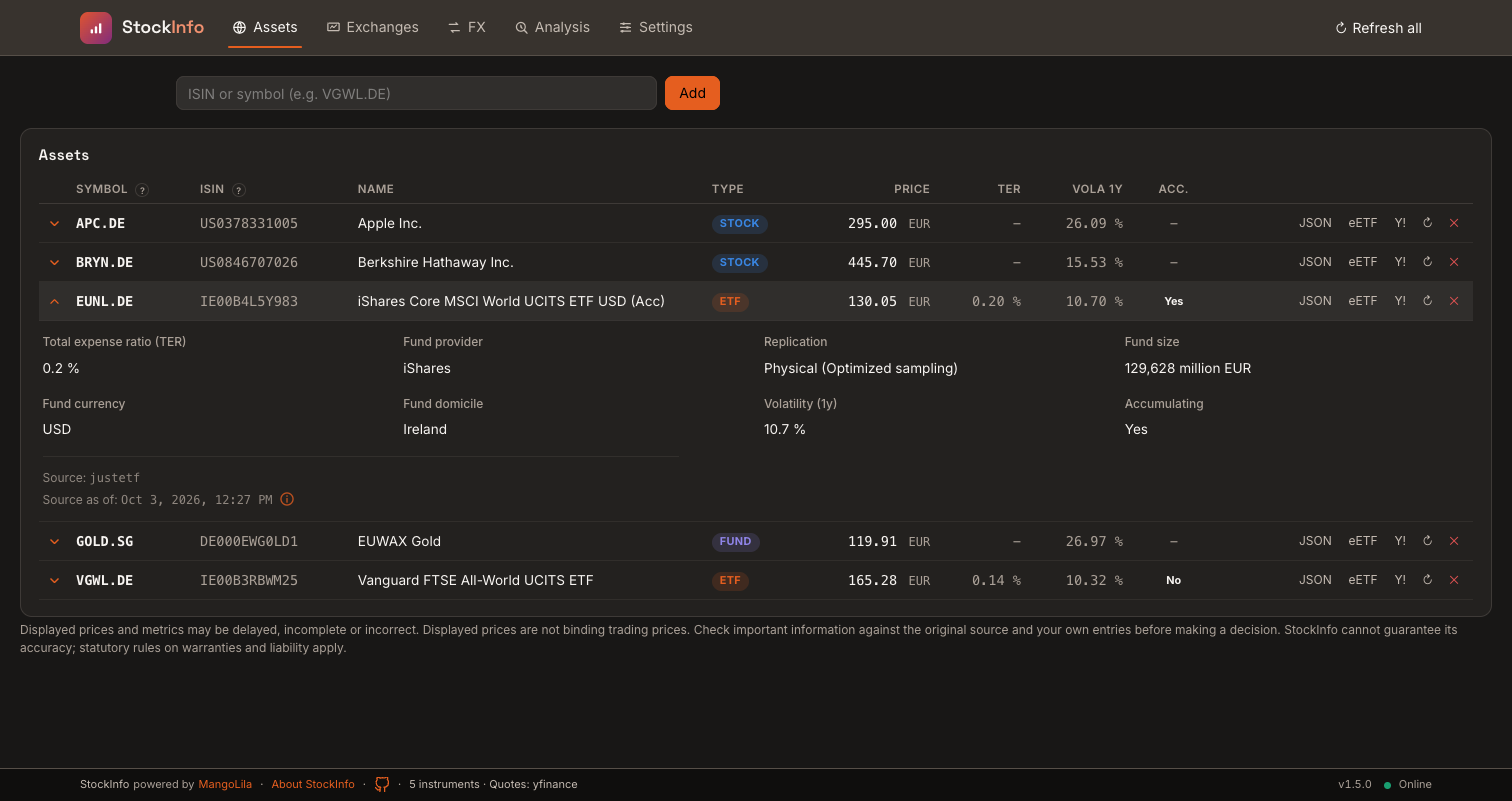Refresh the BRYN.DE row
Screen dimensions: 1512x801
(x=1427, y=262)
